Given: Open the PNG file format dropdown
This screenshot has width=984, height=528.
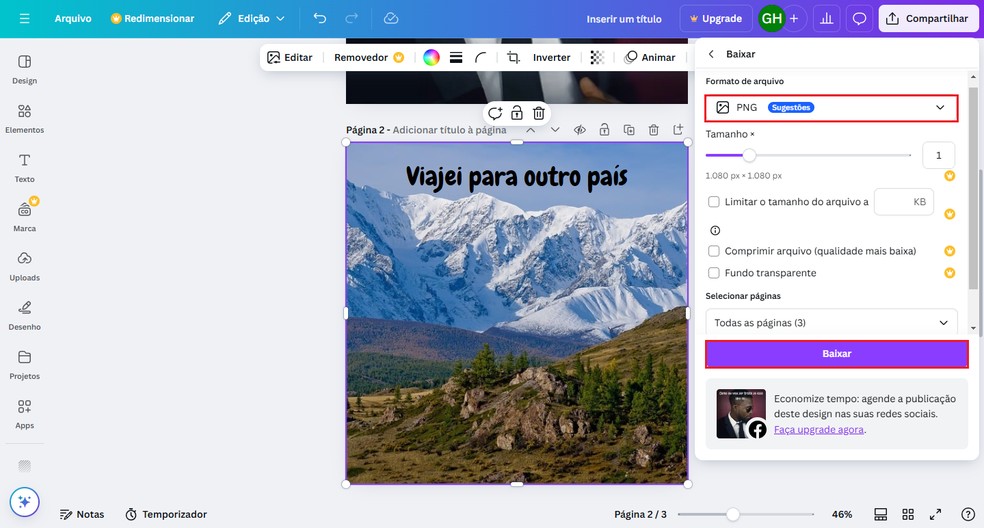Looking at the screenshot, I should tap(832, 108).
